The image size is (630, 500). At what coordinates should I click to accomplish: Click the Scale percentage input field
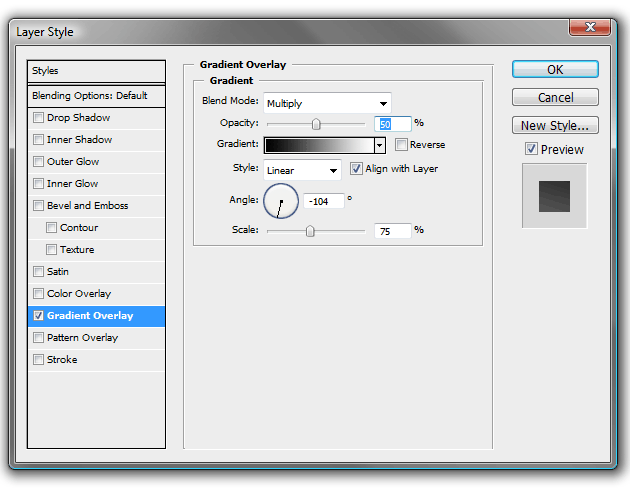click(x=393, y=231)
